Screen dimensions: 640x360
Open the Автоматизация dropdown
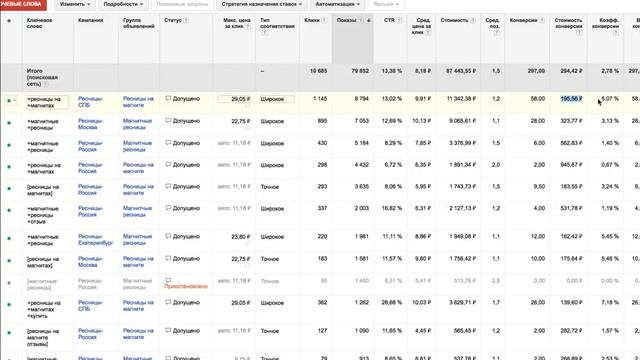click(x=338, y=4)
